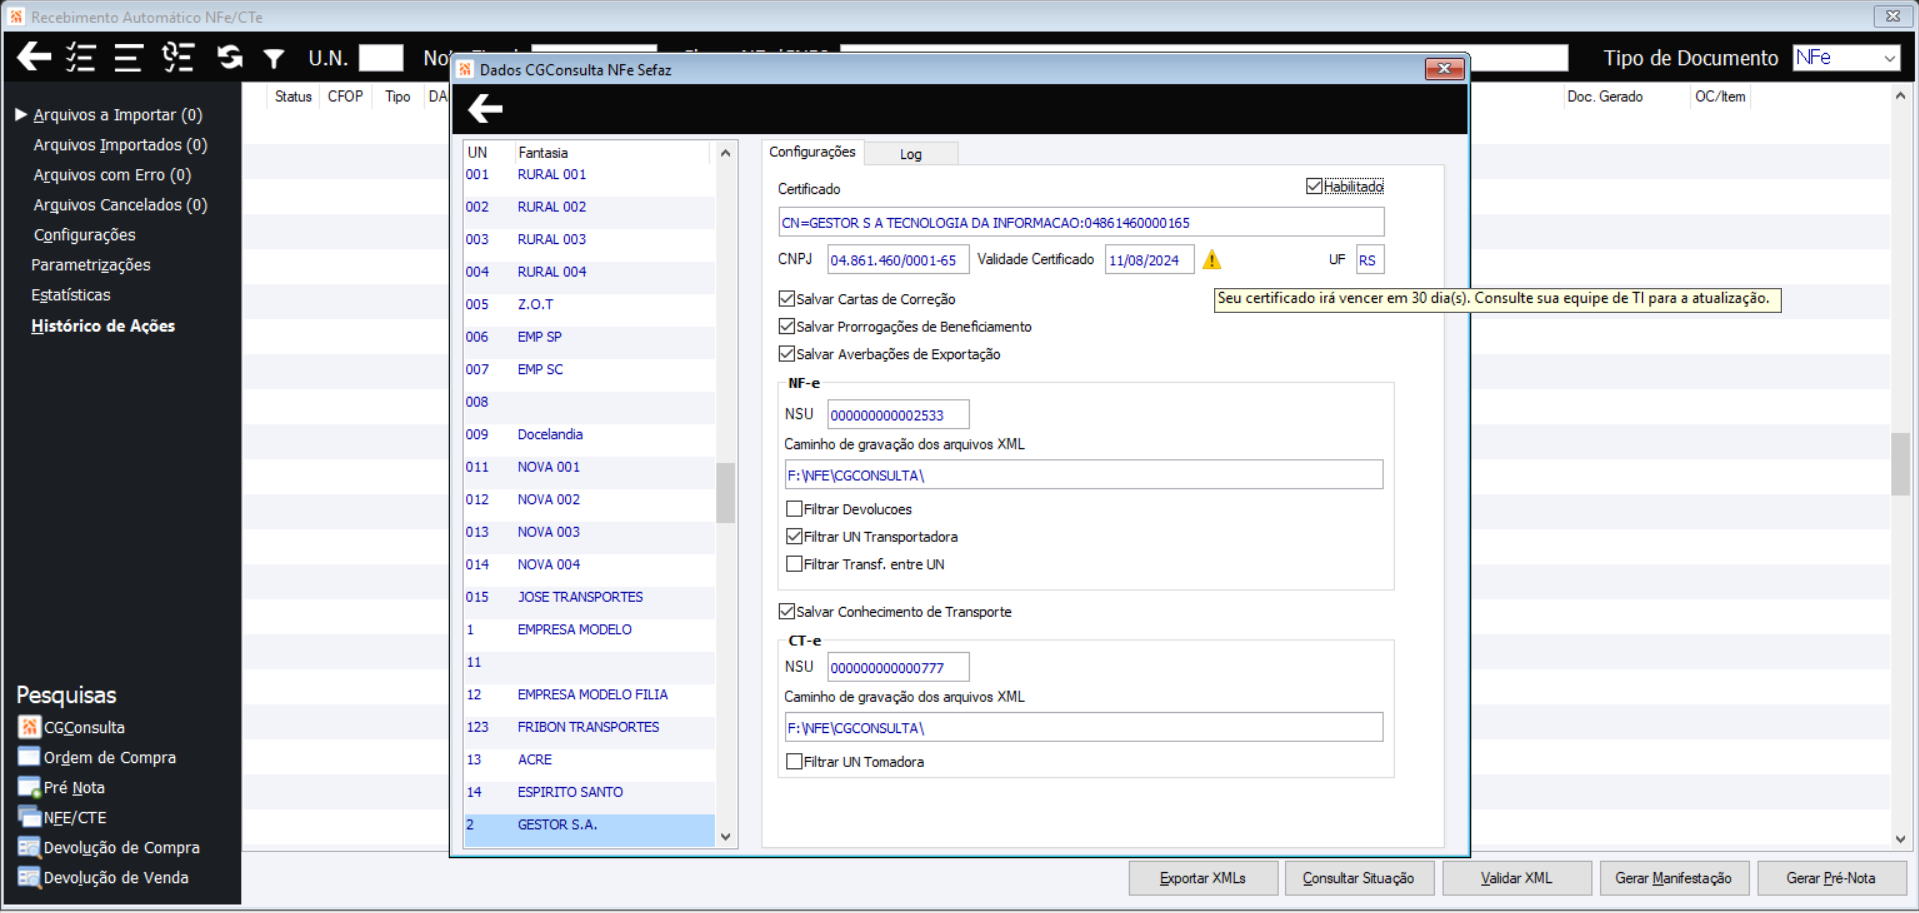The image size is (1919, 913).
Task: Click the Gerar Pré-Nota button
Action: coord(1832,878)
